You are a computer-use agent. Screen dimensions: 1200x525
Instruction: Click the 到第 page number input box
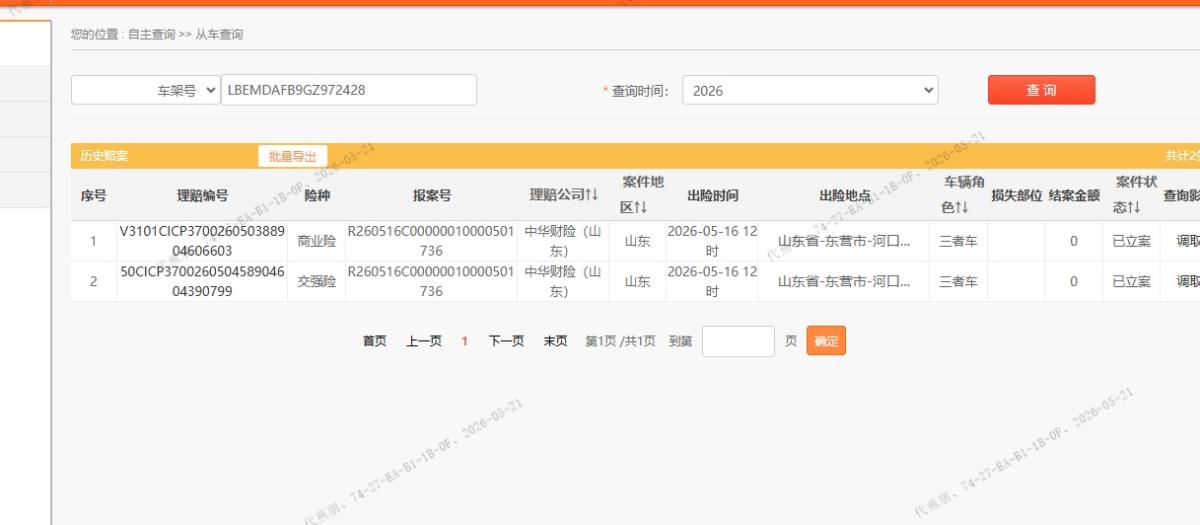coord(738,341)
